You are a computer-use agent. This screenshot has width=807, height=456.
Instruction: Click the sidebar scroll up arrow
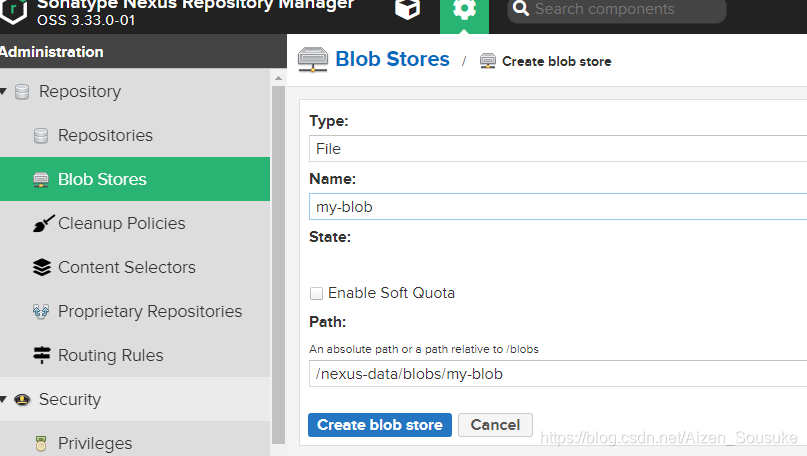[278, 78]
